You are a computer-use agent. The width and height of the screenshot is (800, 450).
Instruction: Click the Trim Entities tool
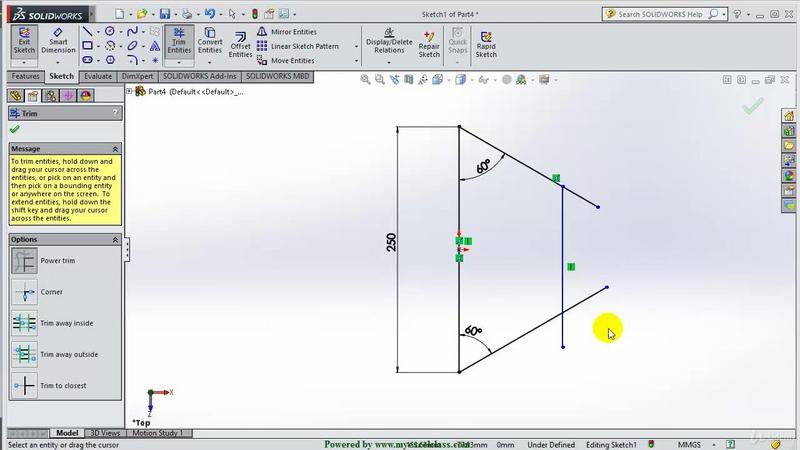179,41
